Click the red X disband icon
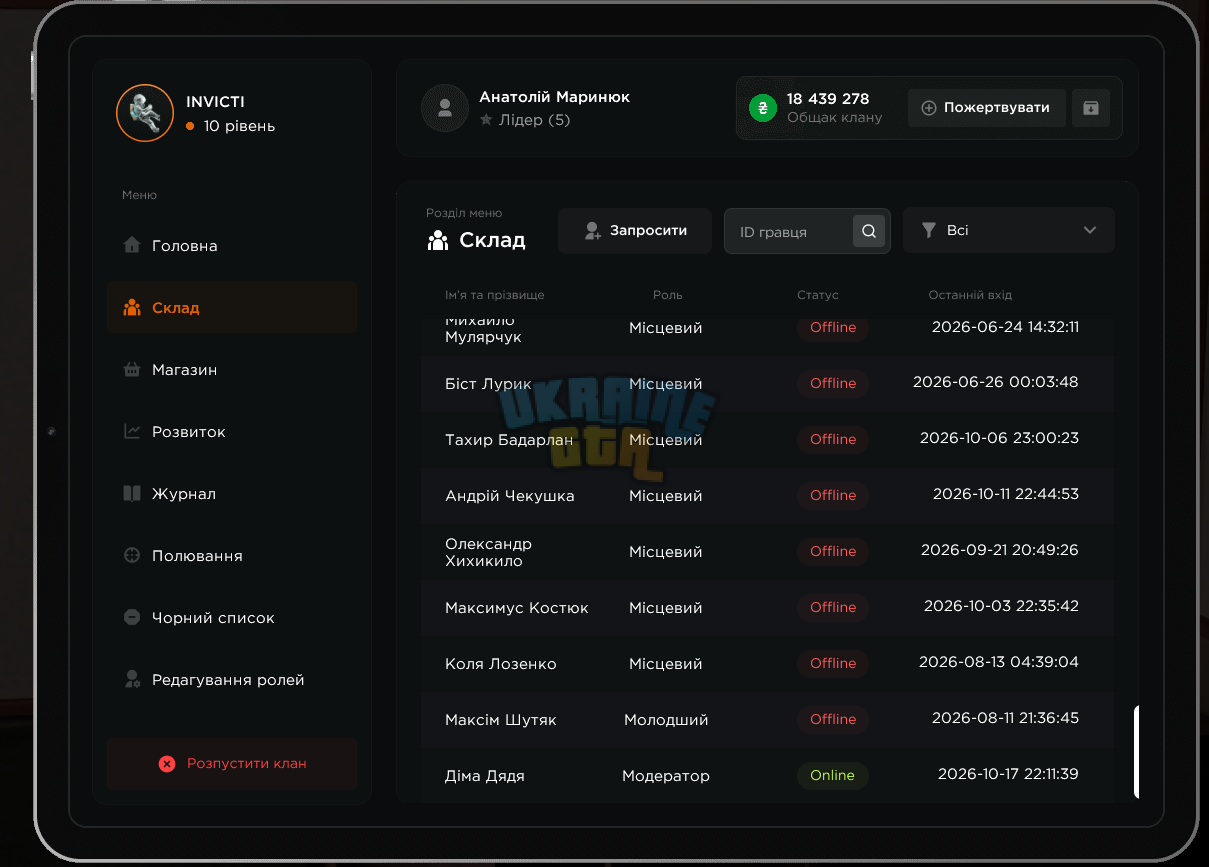 tap(167, 764)
